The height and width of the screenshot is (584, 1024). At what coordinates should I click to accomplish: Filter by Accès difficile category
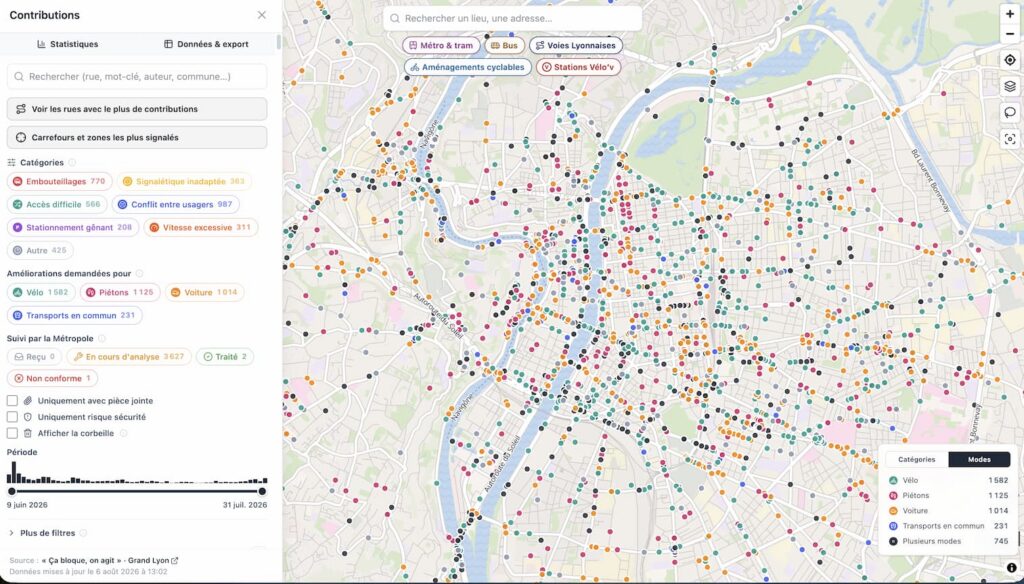(x=57, y=204)
